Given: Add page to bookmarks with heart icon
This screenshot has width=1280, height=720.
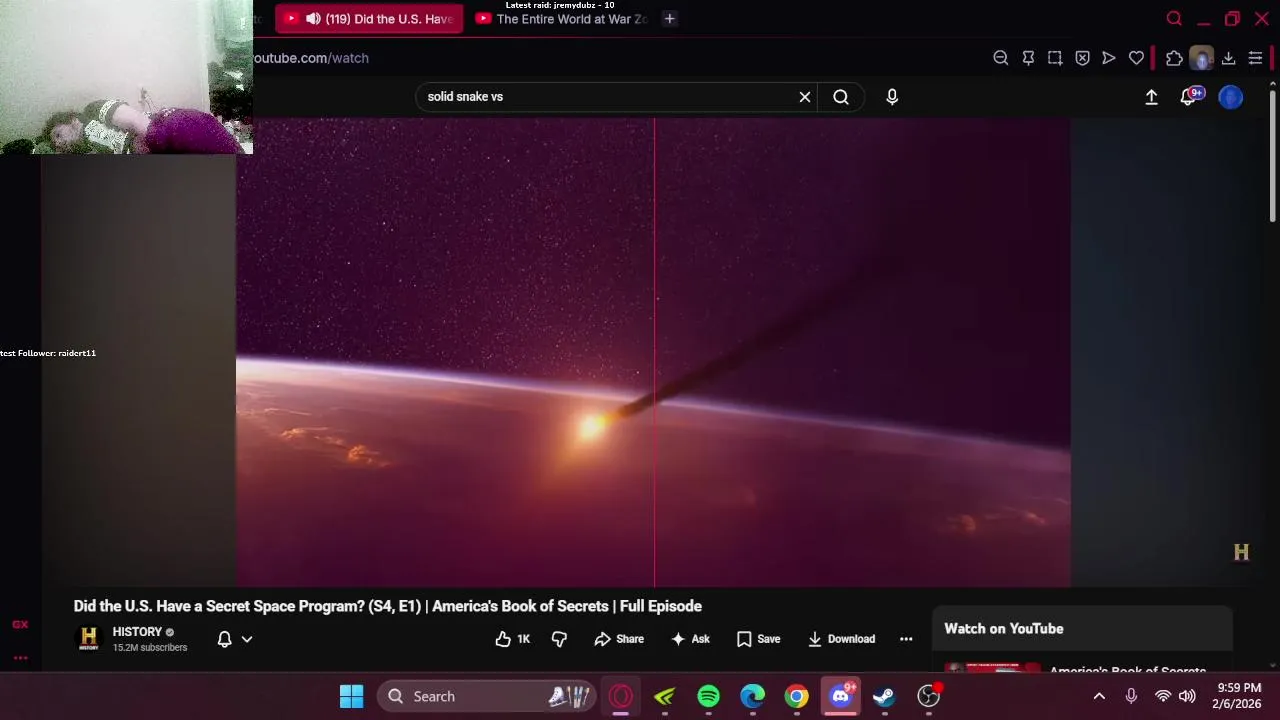Looking at the screenshot, I should (1136, 58).
